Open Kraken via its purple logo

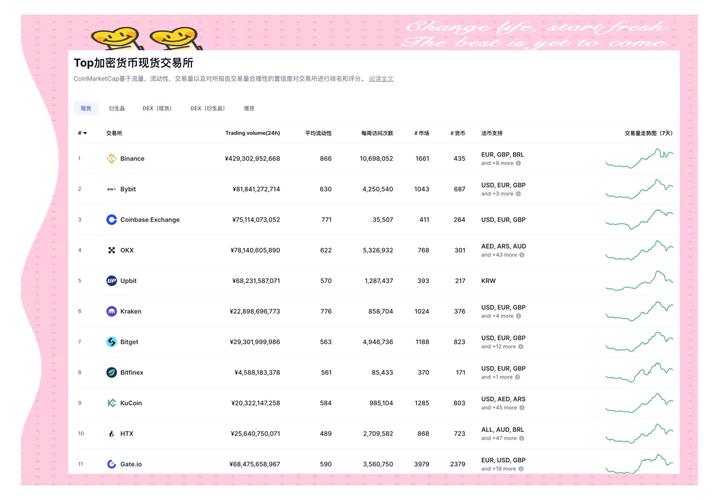tap(111, 311)
